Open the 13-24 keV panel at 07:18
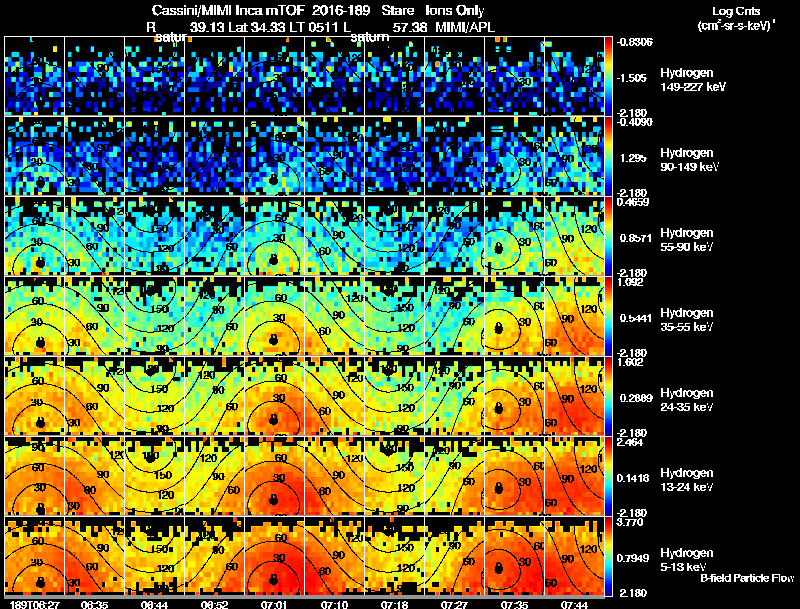 point(394,476)
